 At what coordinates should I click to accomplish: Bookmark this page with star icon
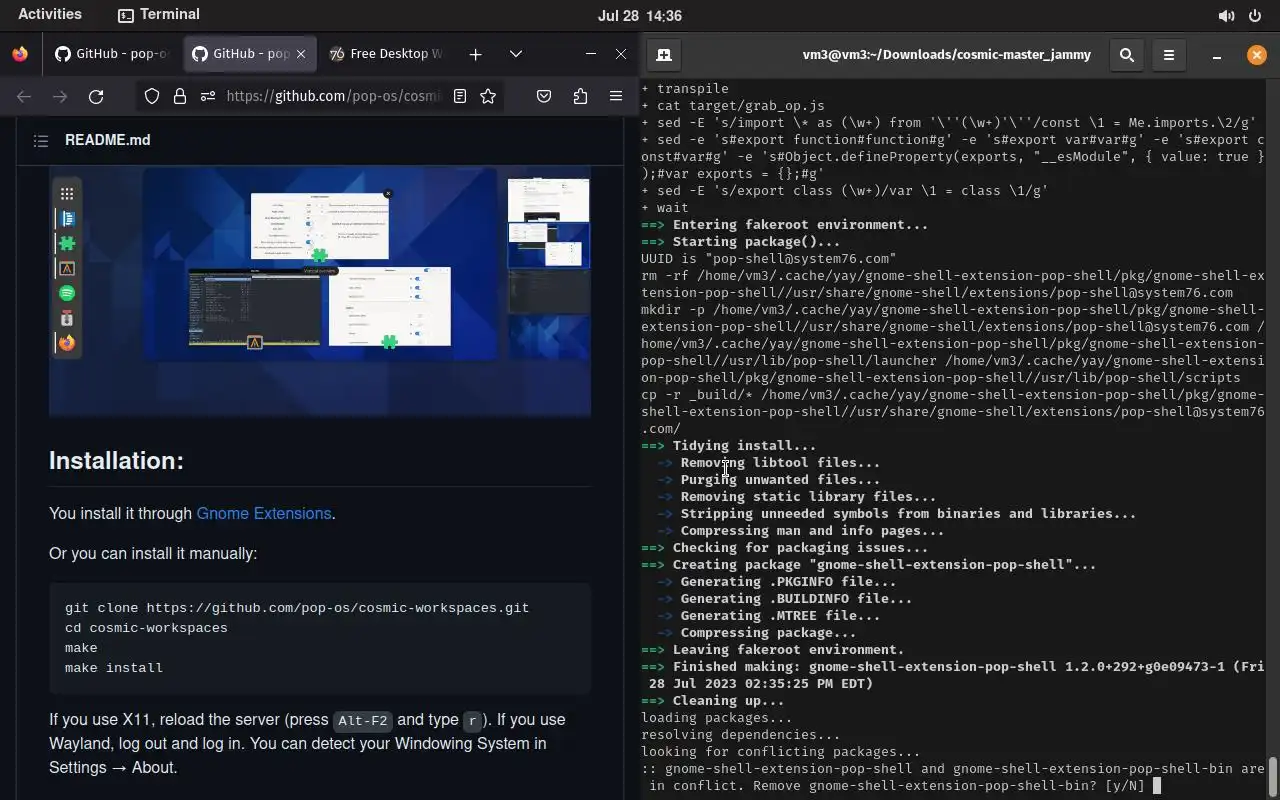[488, 96]
